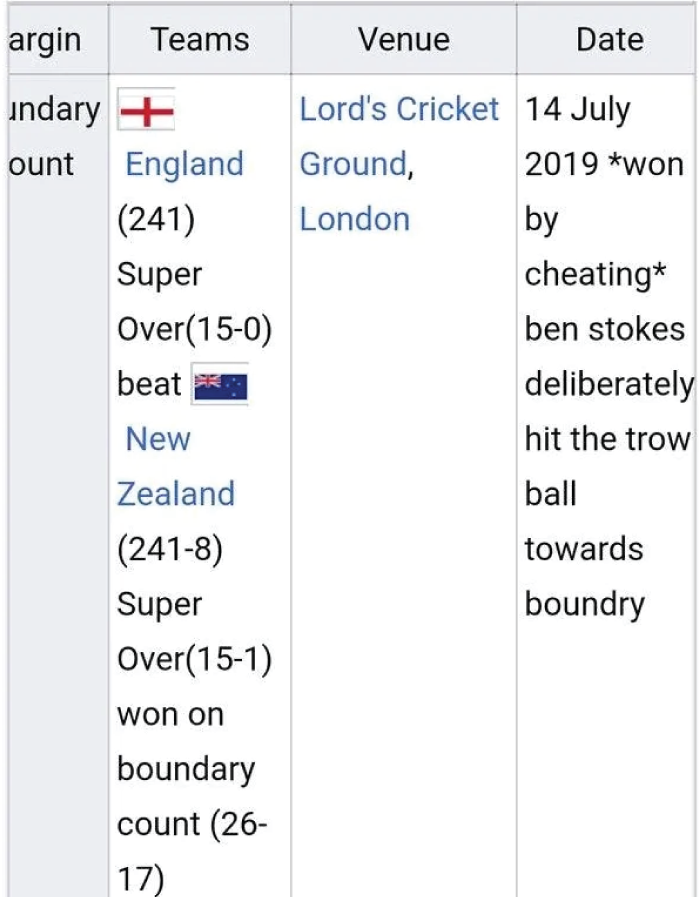700x897 pixels.
Task: Click the Super Over(15-0) text
Action: click(x=194, y=301)
